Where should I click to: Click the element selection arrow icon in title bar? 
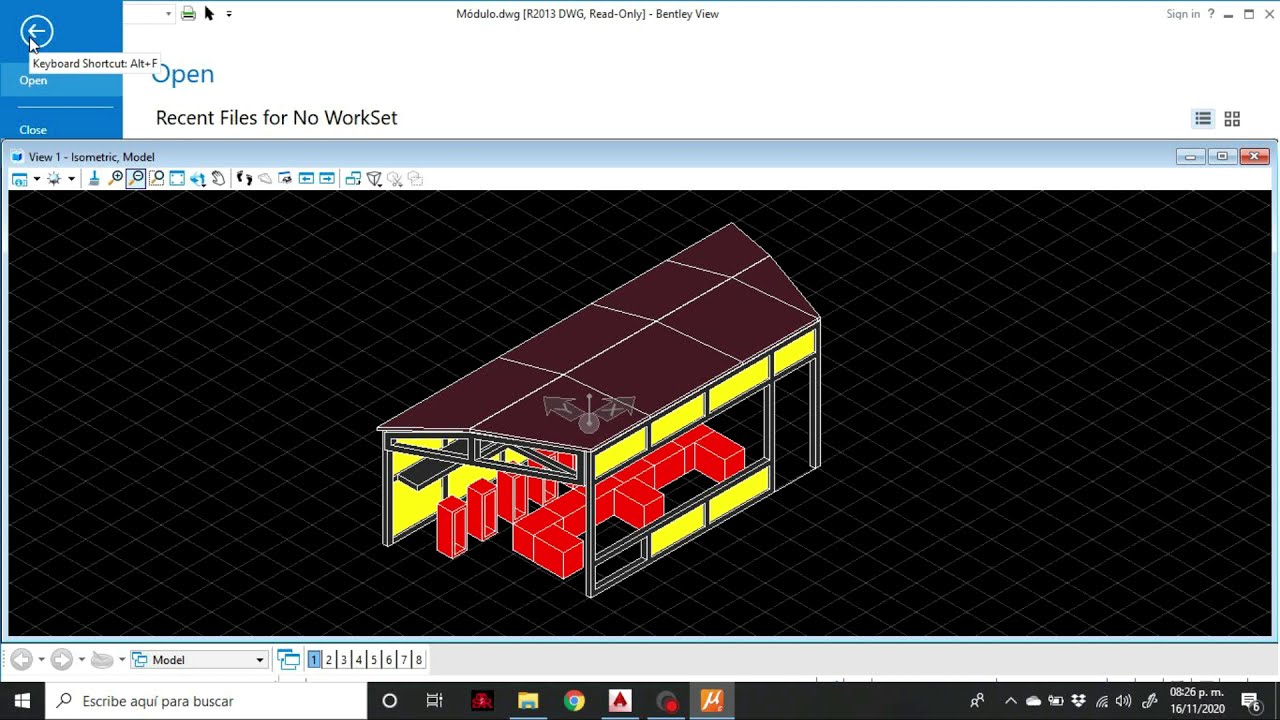[209, 14]
